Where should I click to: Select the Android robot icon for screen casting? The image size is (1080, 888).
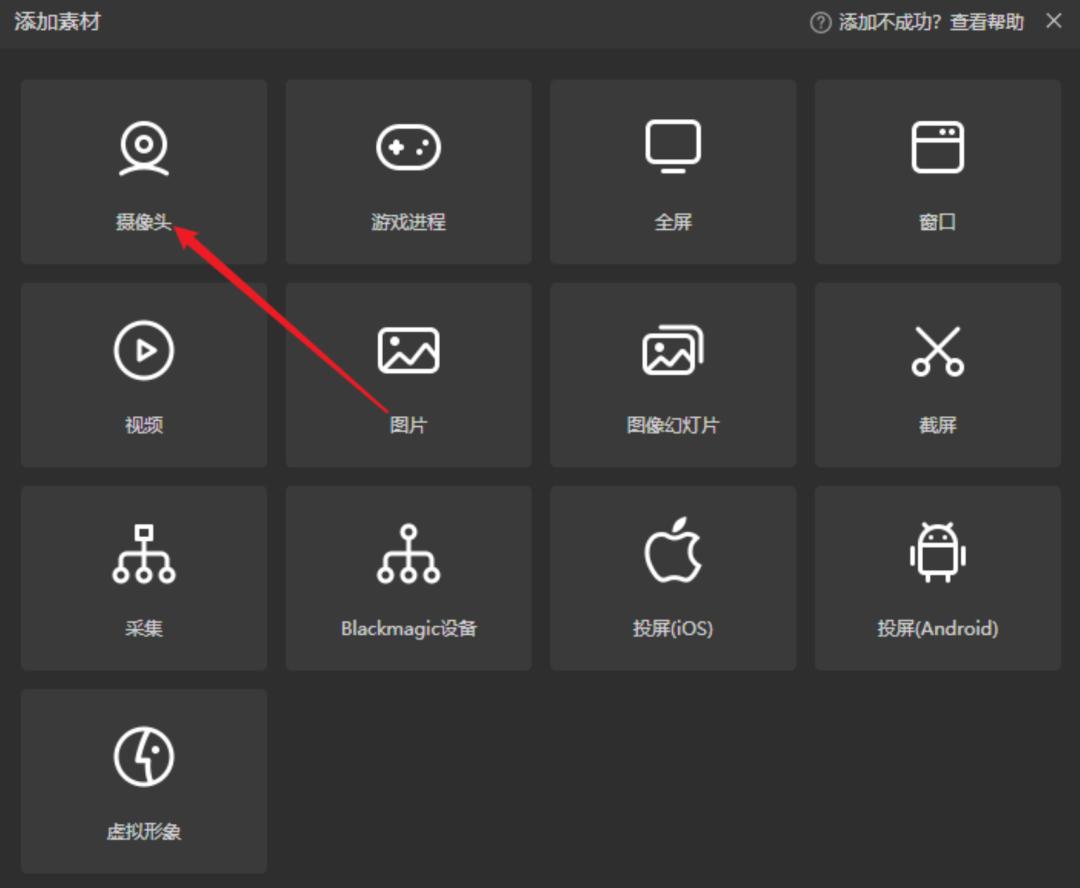point(937,552)
